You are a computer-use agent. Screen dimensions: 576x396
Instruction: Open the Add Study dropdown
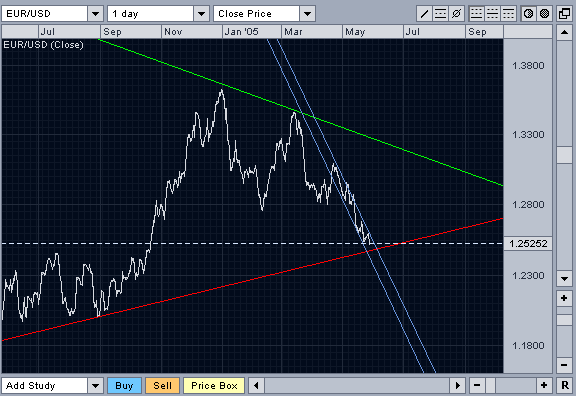point(96,386)
